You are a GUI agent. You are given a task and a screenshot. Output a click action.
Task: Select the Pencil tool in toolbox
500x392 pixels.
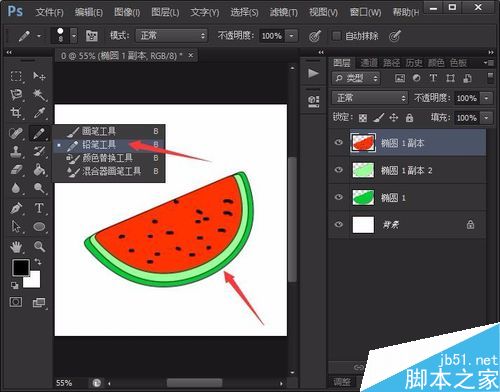pyautogui.click(x=39, y=133)
